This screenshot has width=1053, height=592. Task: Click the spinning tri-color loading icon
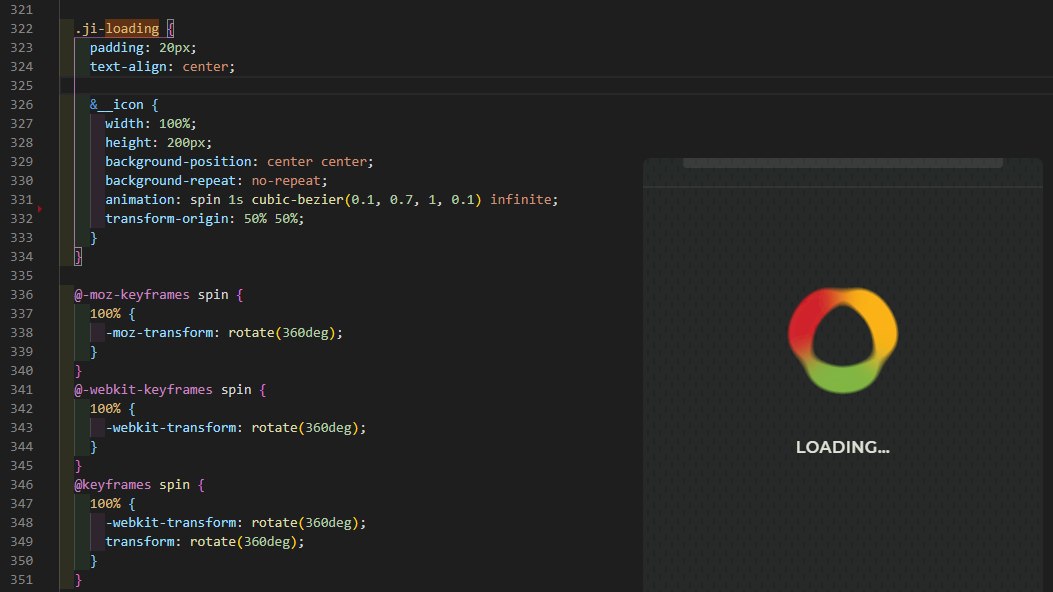tap(843, 340)
